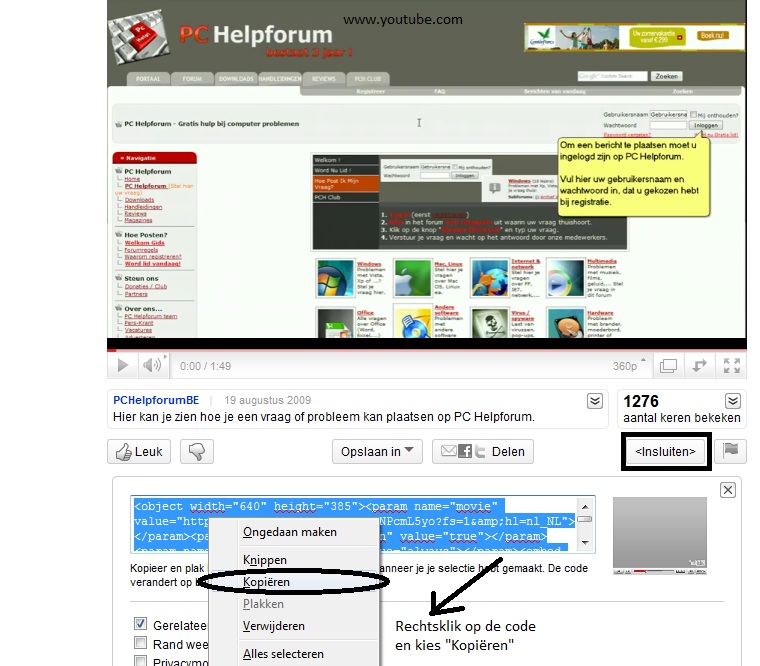Click the video timestamp 0:00 / 1:49
This screenshot has height=666, width=760.
click(206, 366)
